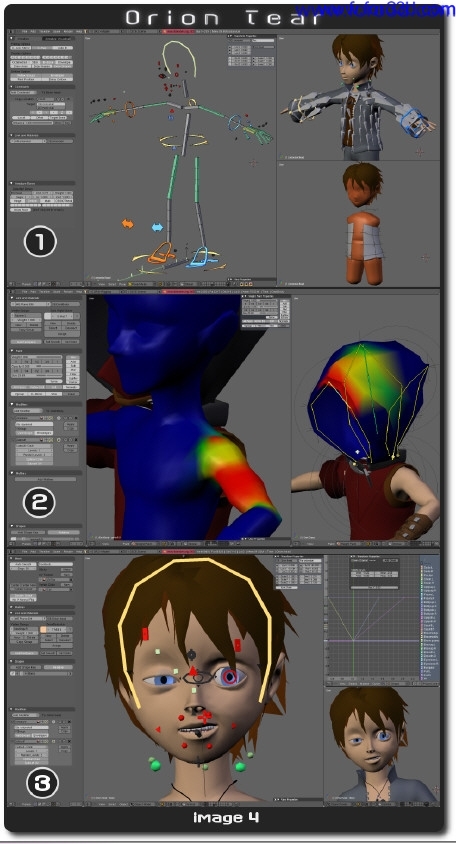Select the orange foot control bone in screenshot 1
The image size is (456, 844).
point(160,253)
